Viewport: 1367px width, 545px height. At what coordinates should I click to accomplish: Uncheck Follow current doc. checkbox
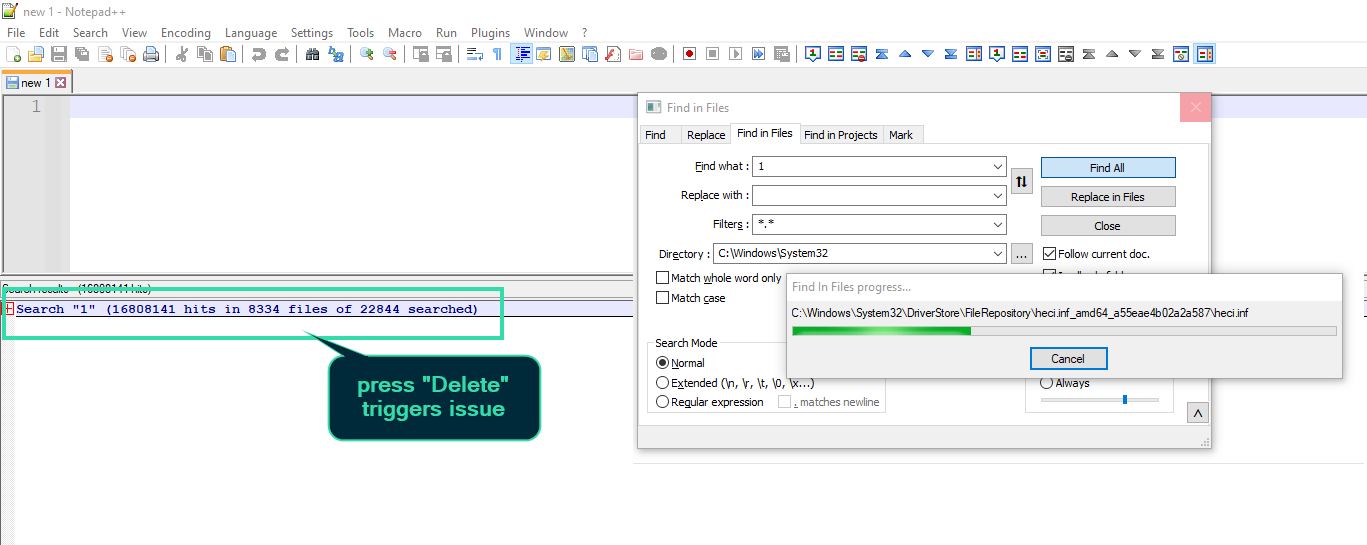[x=1049, y=254]
